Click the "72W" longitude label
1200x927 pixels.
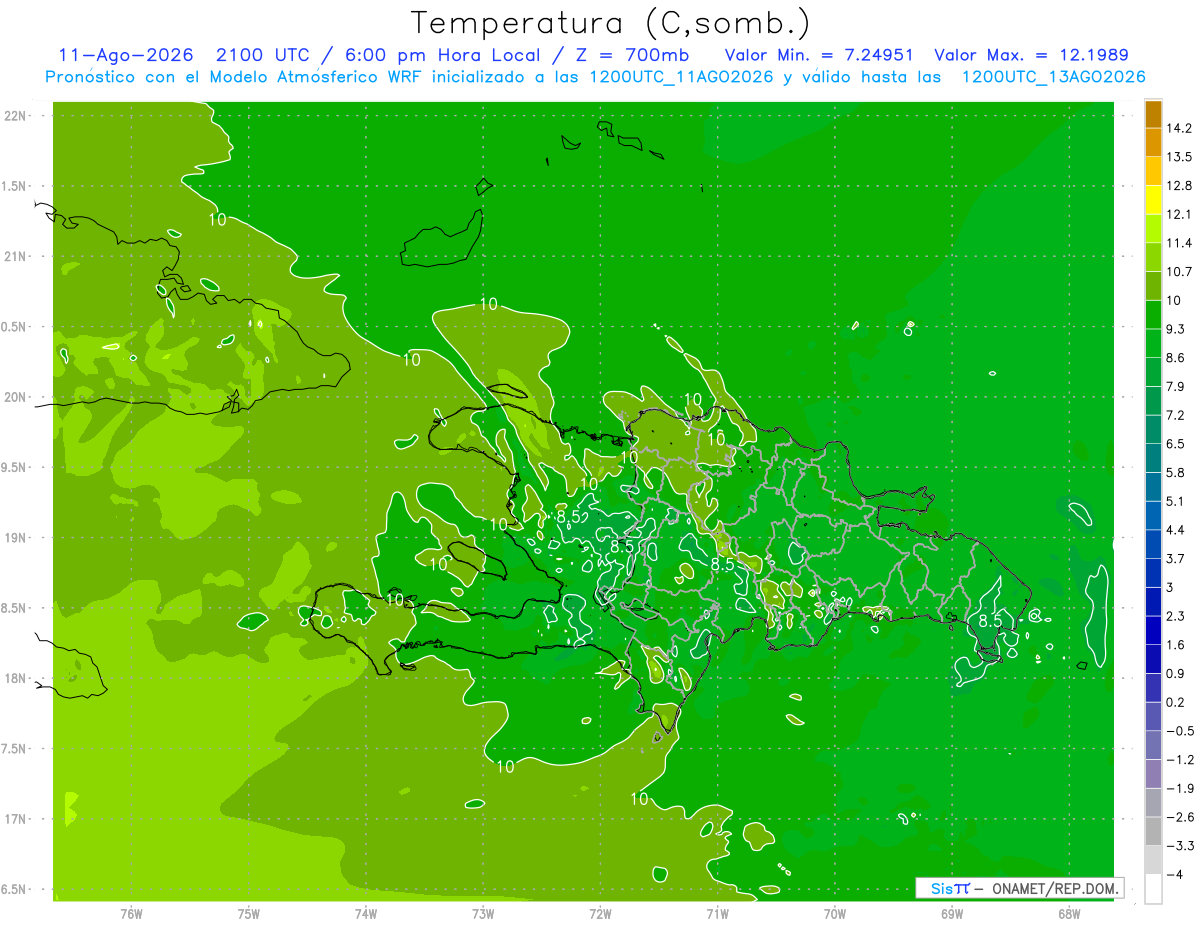(x=600, y=914)
